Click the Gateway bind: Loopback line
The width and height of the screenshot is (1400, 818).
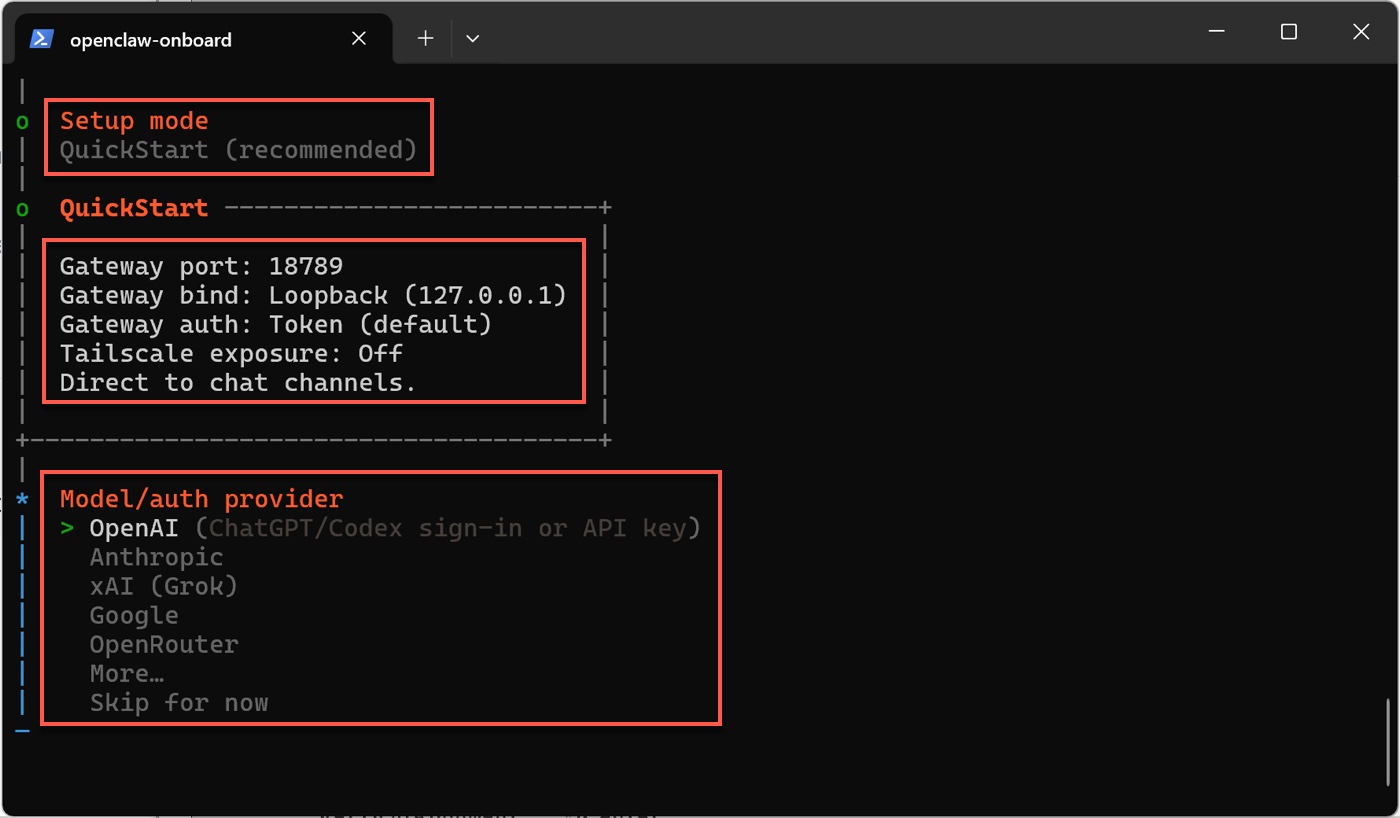[x=314, y=295]
